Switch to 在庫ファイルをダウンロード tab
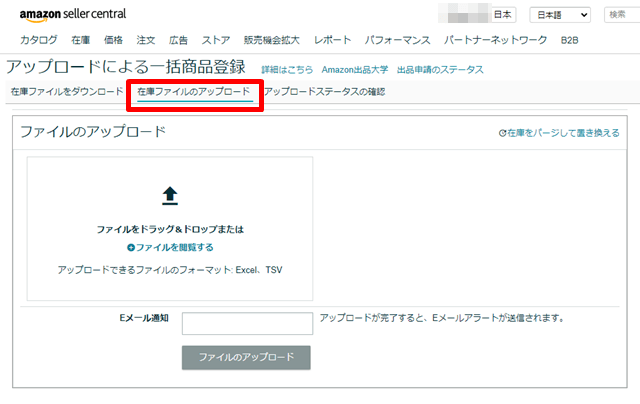Viewport: 640px width, 404px height. 66,92
